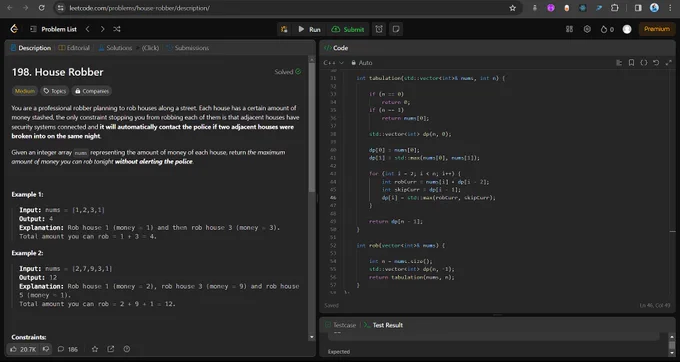Format the code with the format icon
This screenshot has height=362, width=680.
619,63
